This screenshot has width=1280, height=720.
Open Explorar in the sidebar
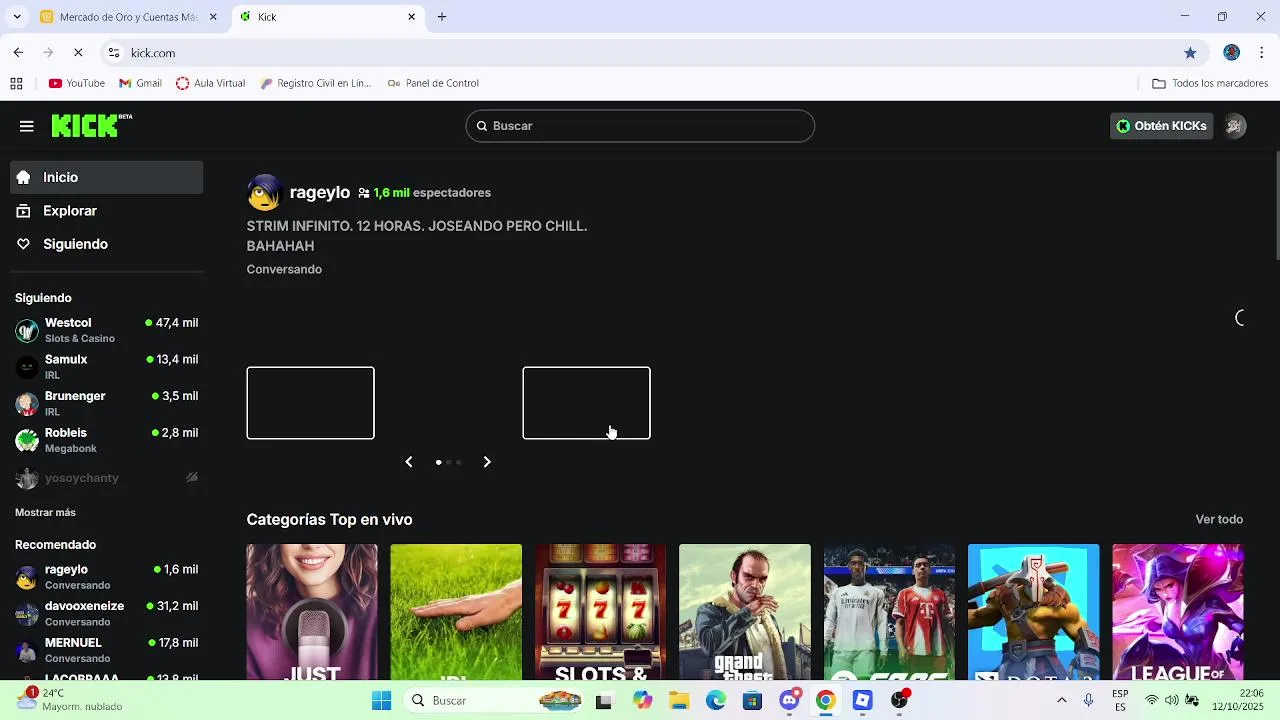[107, 211]
